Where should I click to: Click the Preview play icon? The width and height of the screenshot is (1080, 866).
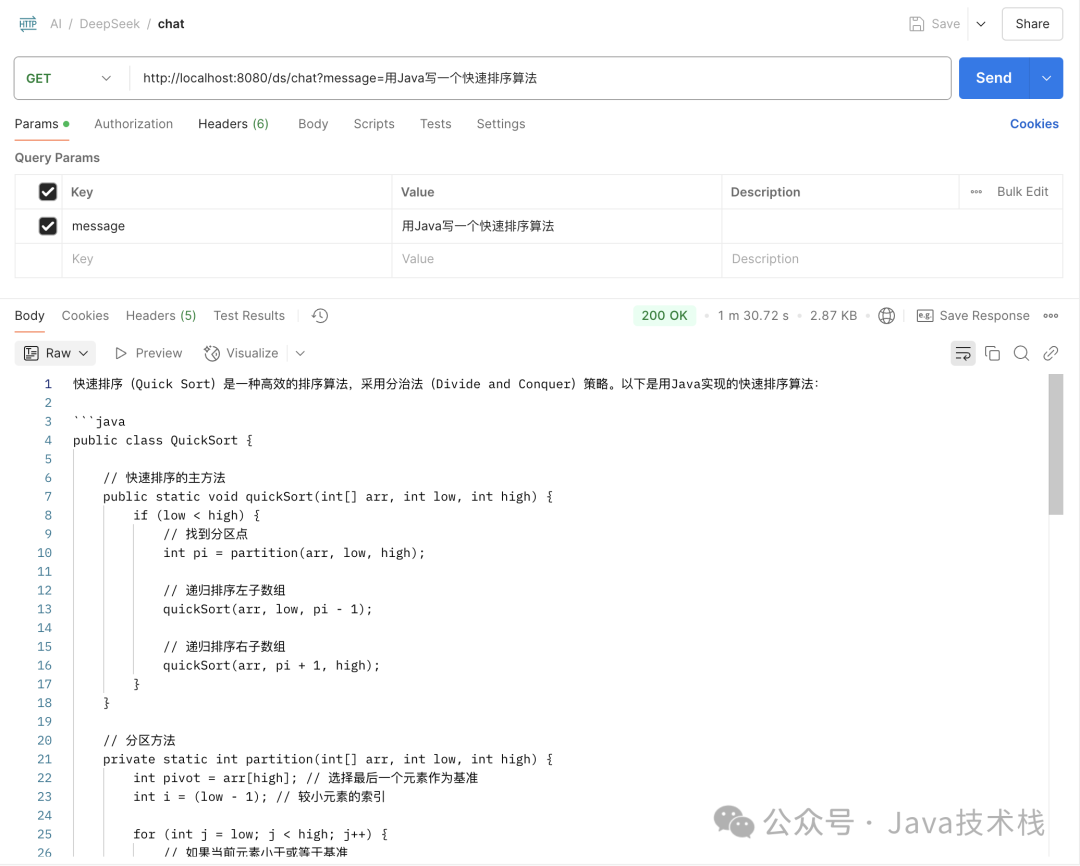tap(121, 353)
